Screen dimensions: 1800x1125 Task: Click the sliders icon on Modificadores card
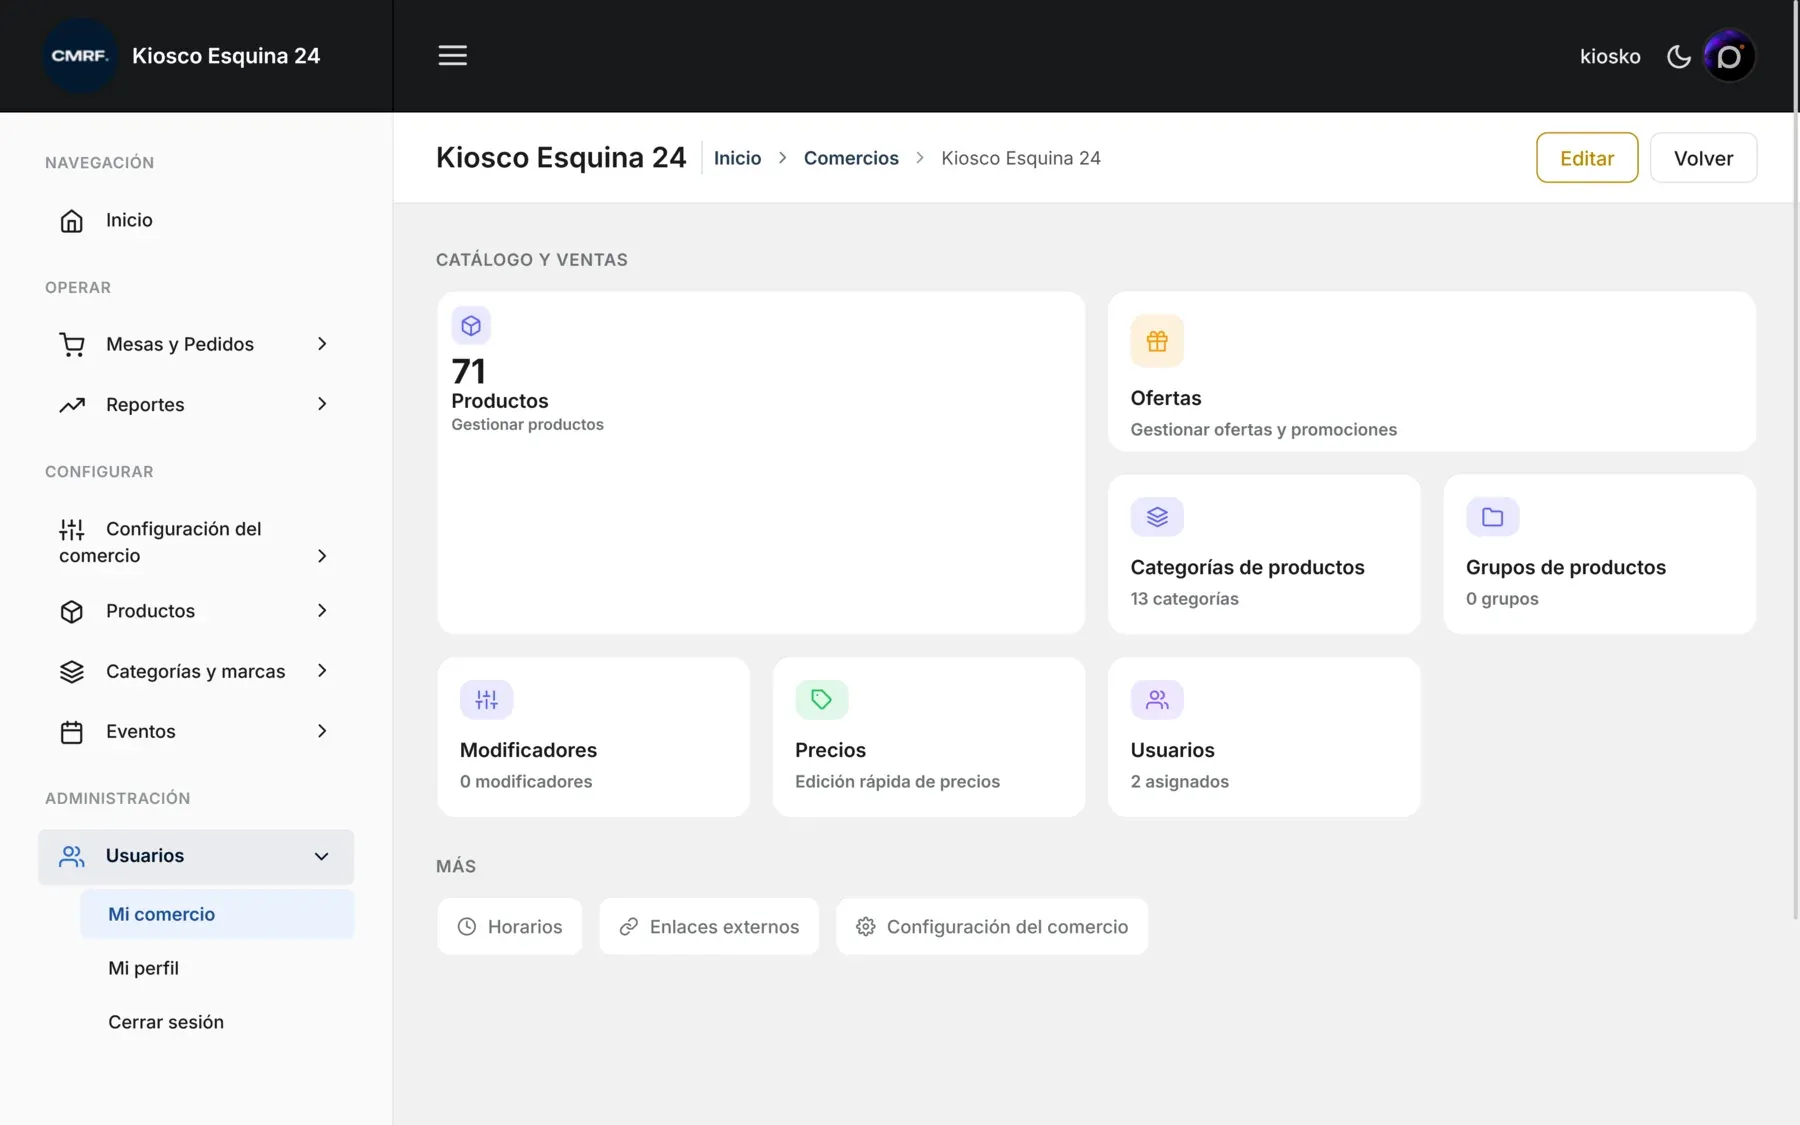click(x=487, y=700)
